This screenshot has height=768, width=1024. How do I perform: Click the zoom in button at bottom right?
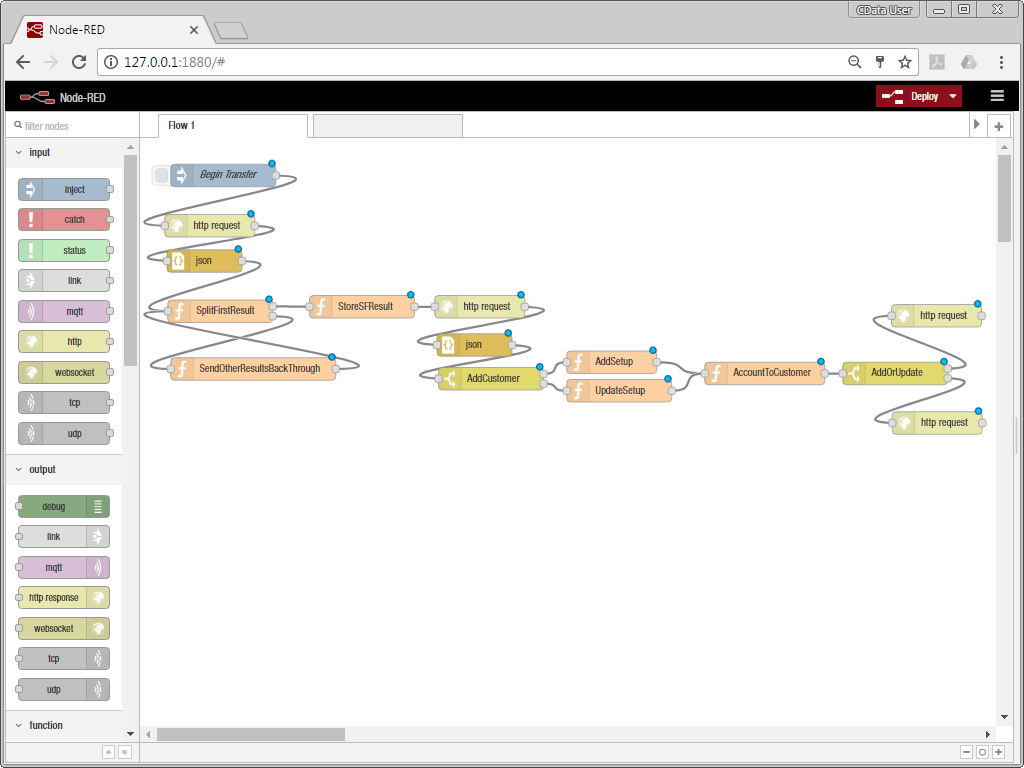tap(998, 752)
